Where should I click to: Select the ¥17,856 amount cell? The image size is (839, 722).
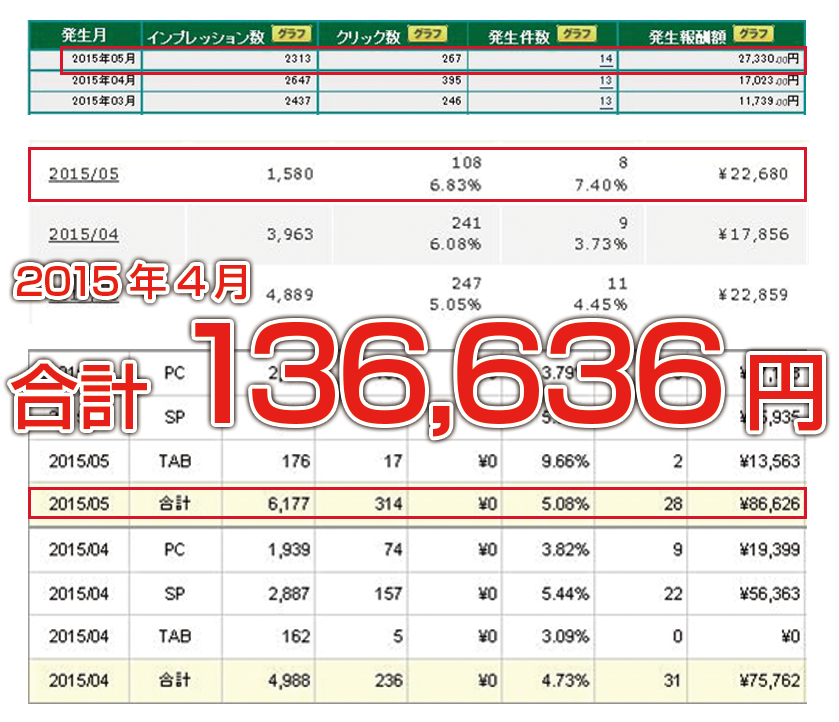pyautogui.click(x=753, y=235)
